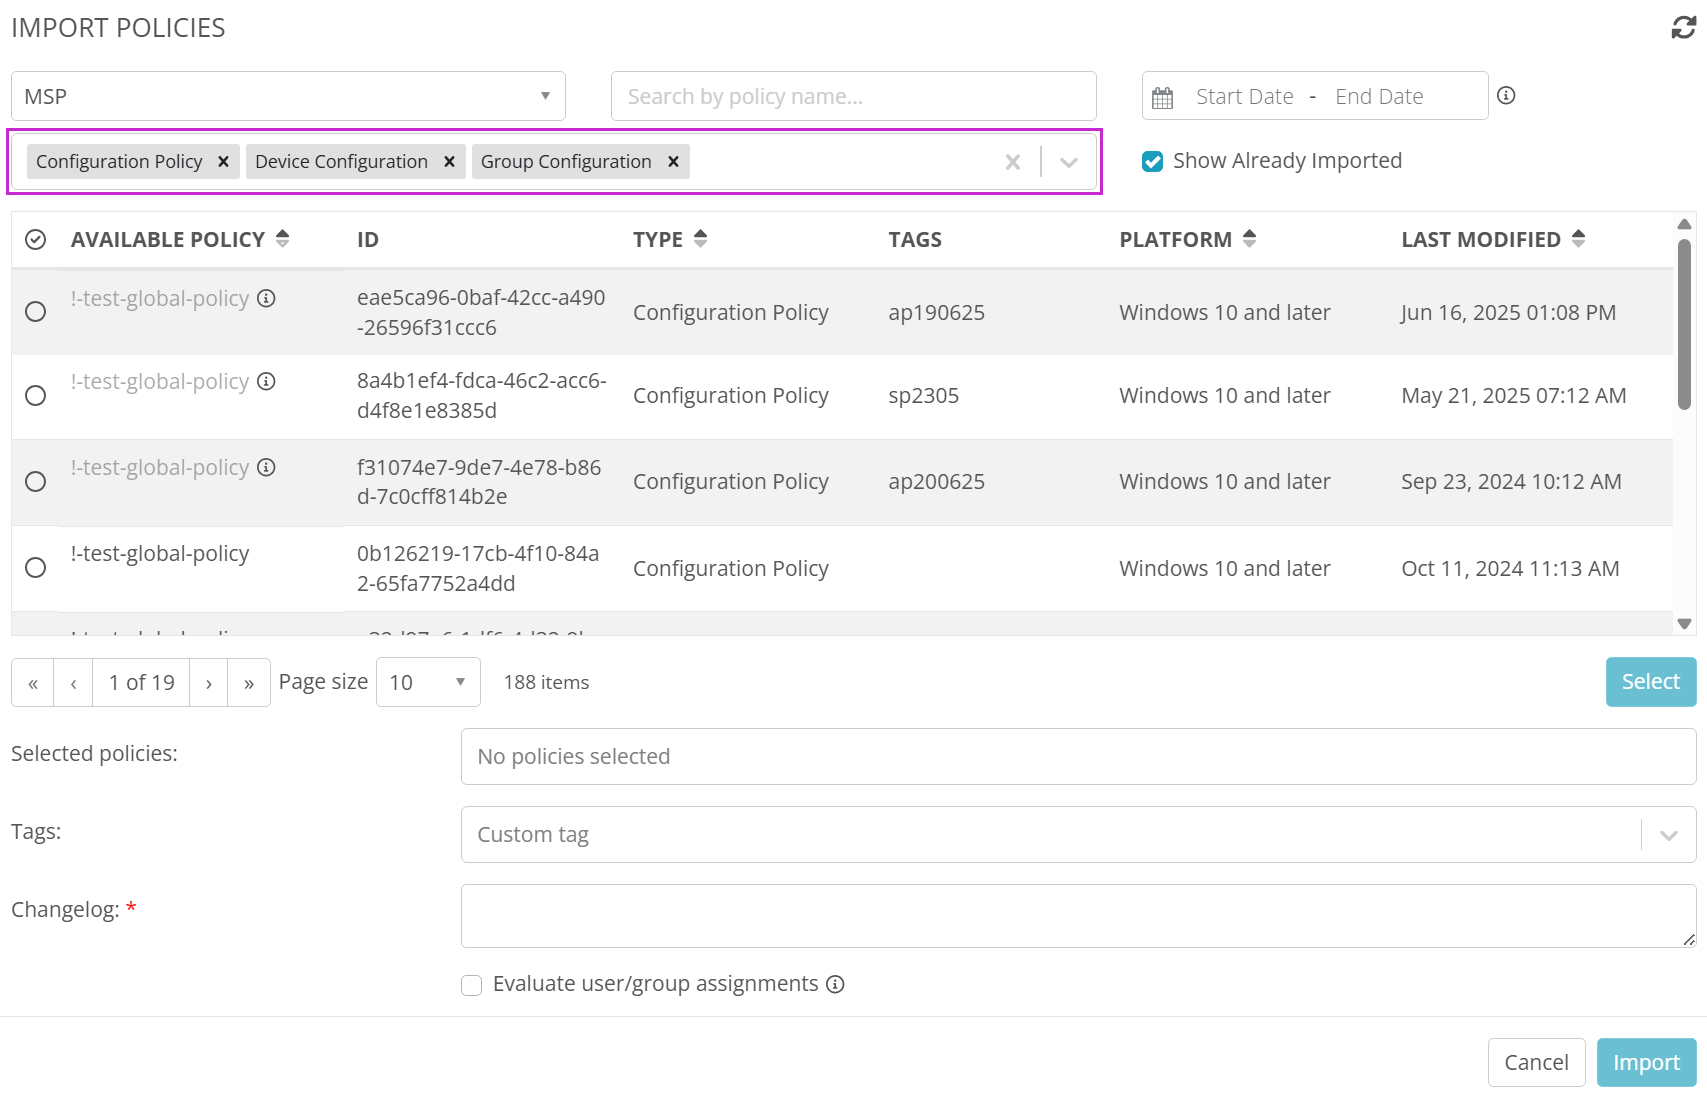Remove the Device Configuration filter chip
This screenshot has height=1098, width=1707.
450,162
